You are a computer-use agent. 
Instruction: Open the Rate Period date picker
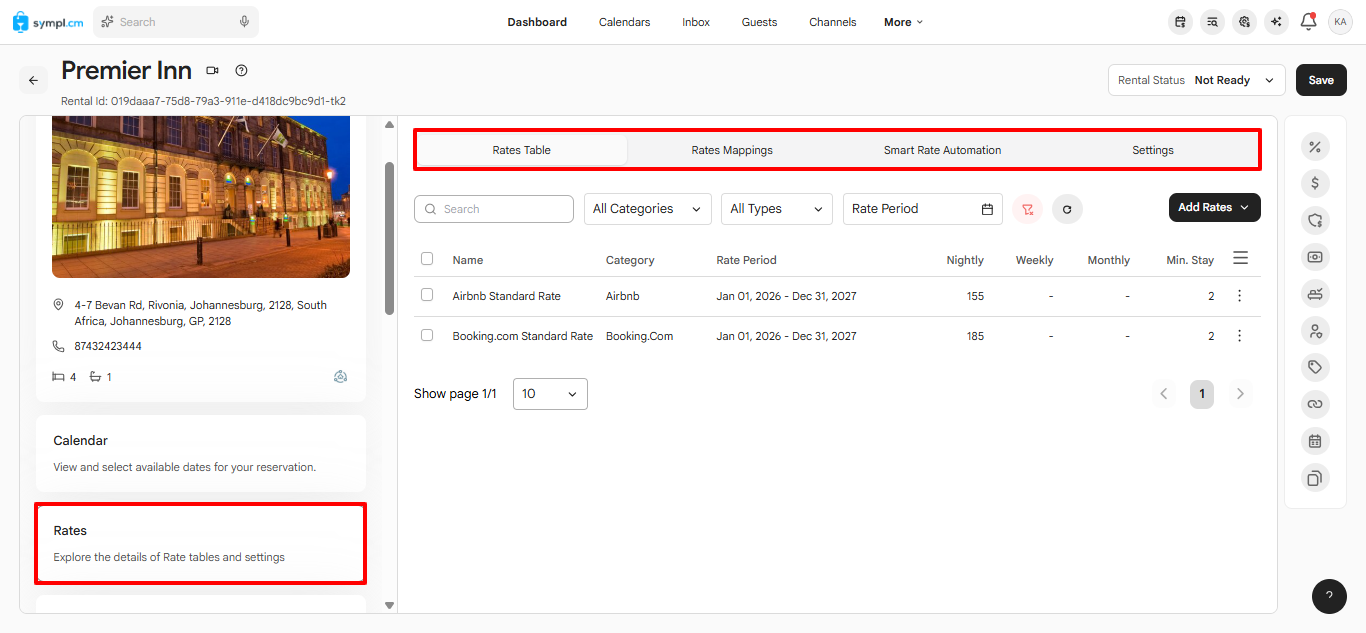click(923, 209)
